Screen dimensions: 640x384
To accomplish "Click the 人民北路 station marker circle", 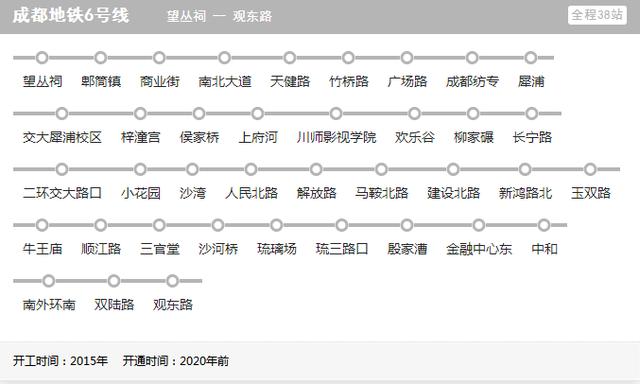I will (251, 169).
